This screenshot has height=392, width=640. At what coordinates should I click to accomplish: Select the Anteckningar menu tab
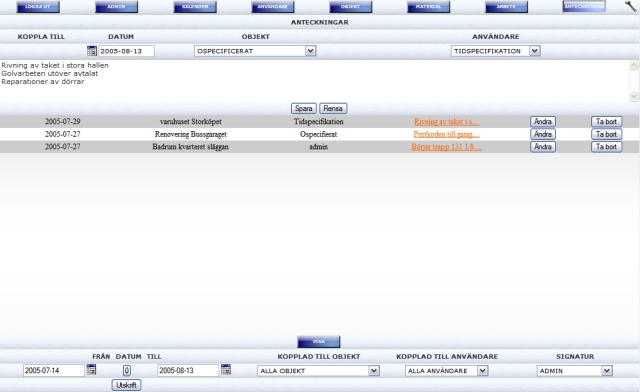pyautogui.click(x=584, y=7)
